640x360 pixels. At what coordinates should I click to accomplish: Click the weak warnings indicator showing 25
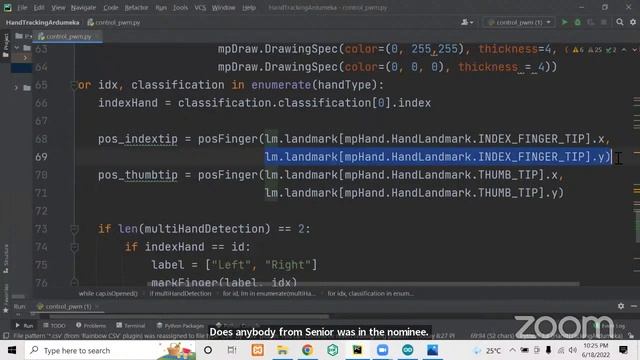click(595, 50)
